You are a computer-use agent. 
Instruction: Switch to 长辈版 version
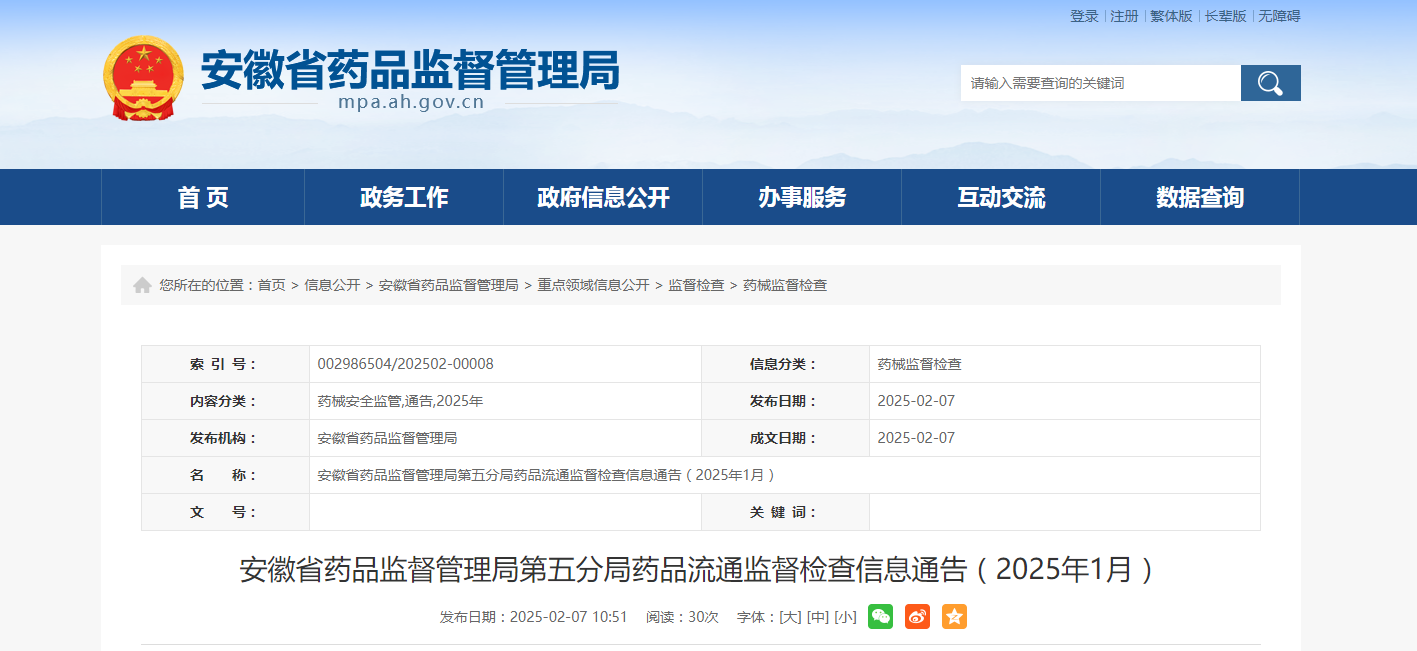[1225, 16]
